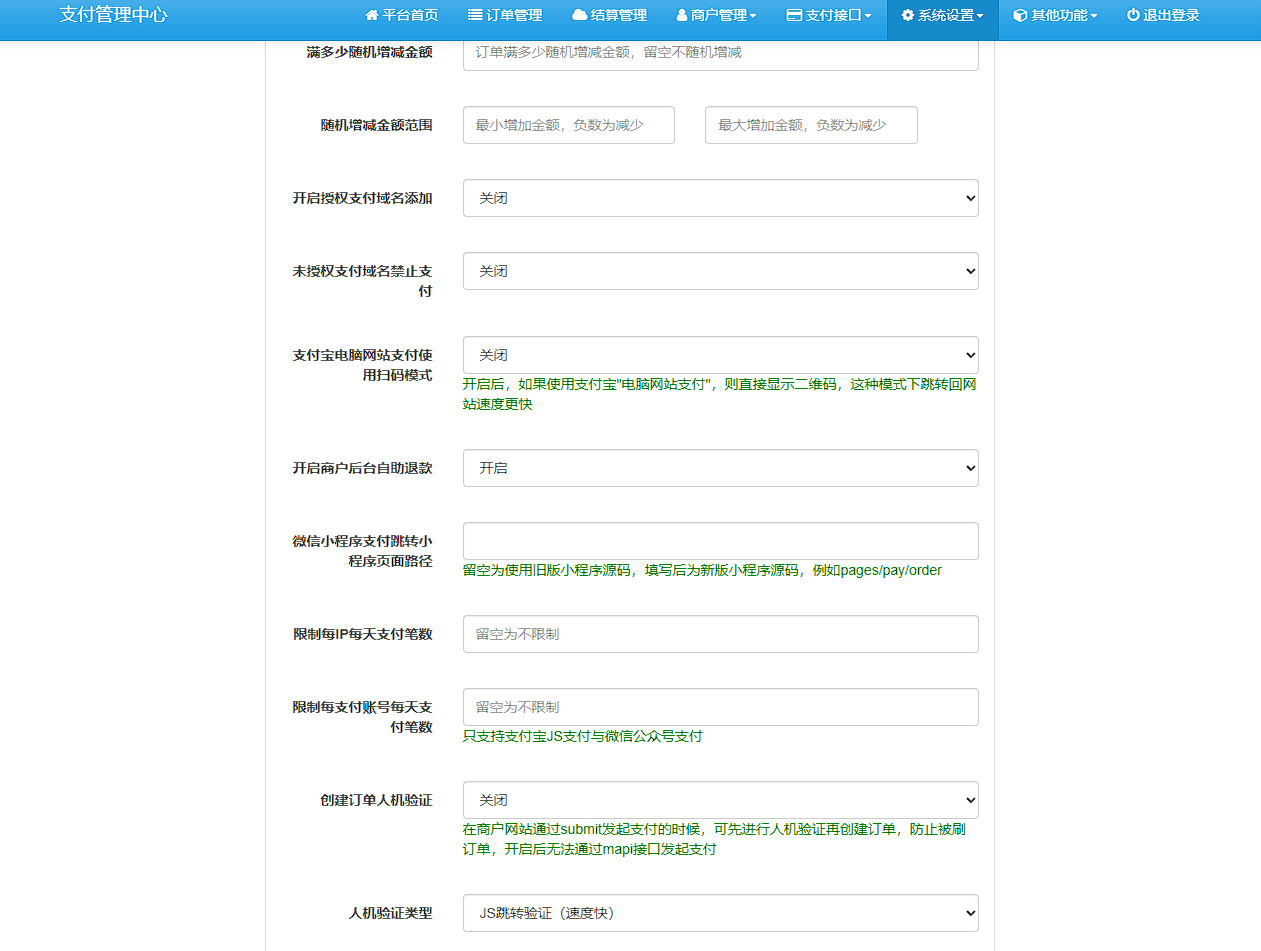Click the 最小增加金额 input box
Image resolution: width=1261 pixels, height=951 pixels.
tap(568, 124)
